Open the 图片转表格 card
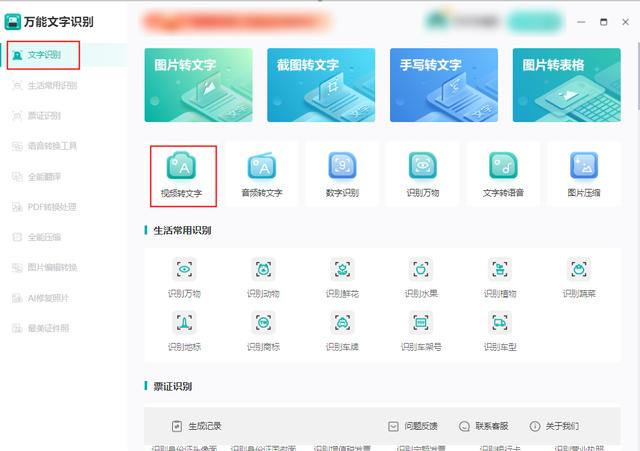Image resolution: width=640 pixels, height=451 pixels. pos(567,85)
